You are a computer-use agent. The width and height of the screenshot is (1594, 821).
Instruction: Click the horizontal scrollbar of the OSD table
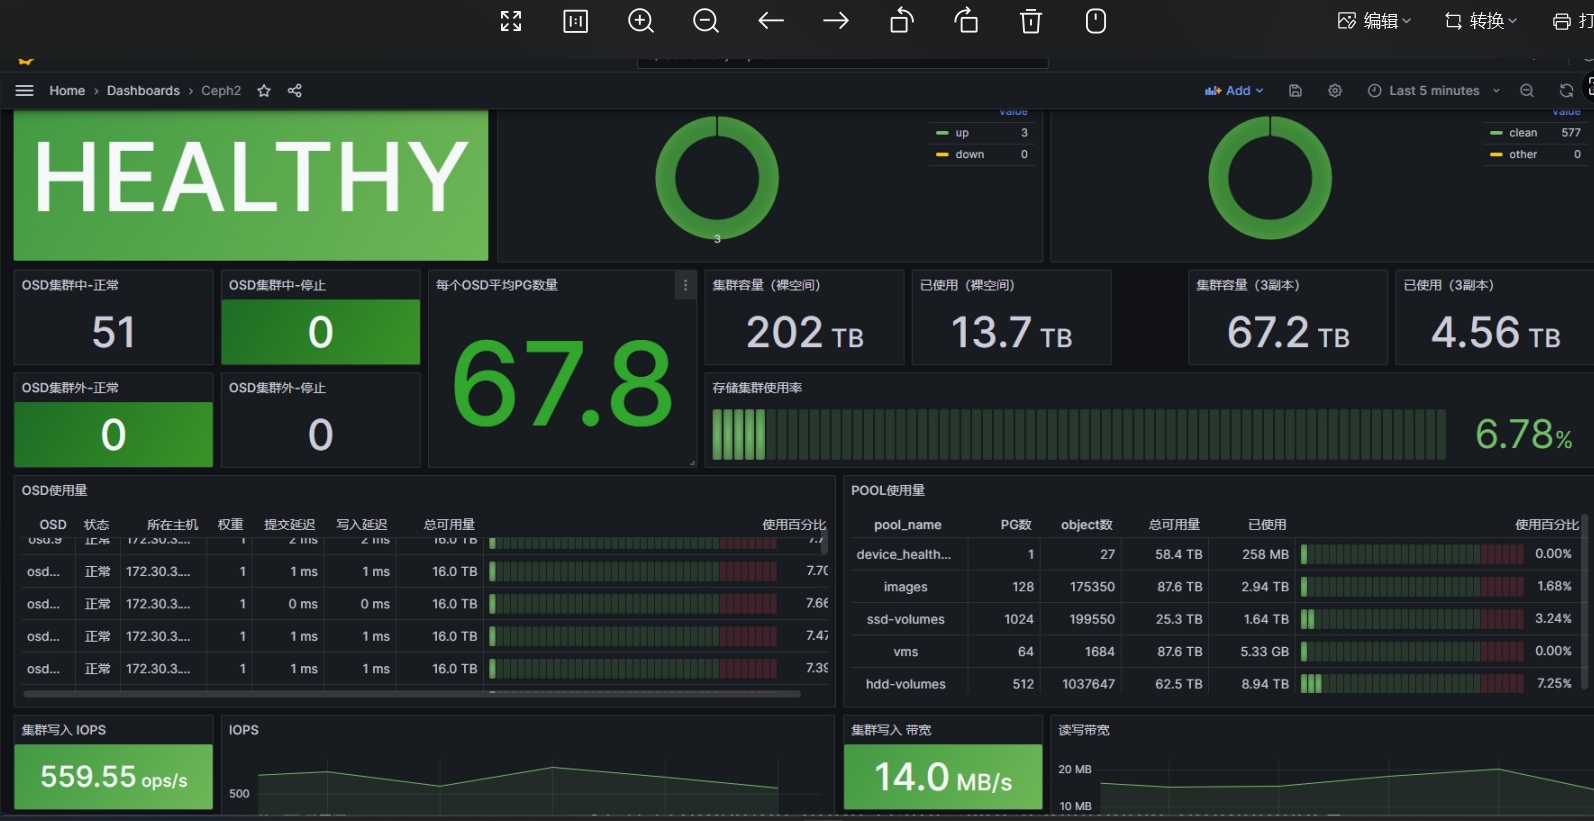[x=412, y=694]
